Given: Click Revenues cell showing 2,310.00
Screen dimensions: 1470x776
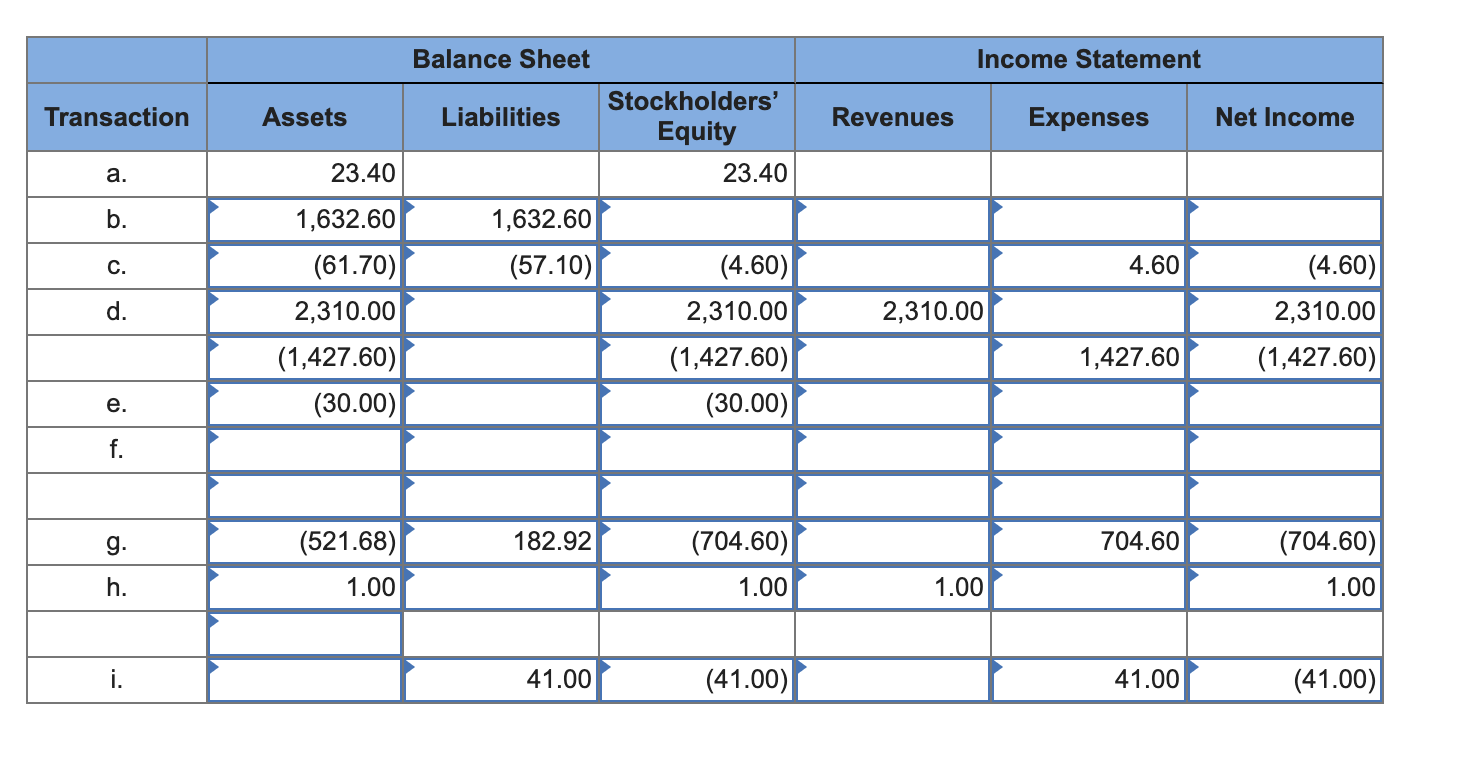Looking at the screenshot, I should point(892,311).
